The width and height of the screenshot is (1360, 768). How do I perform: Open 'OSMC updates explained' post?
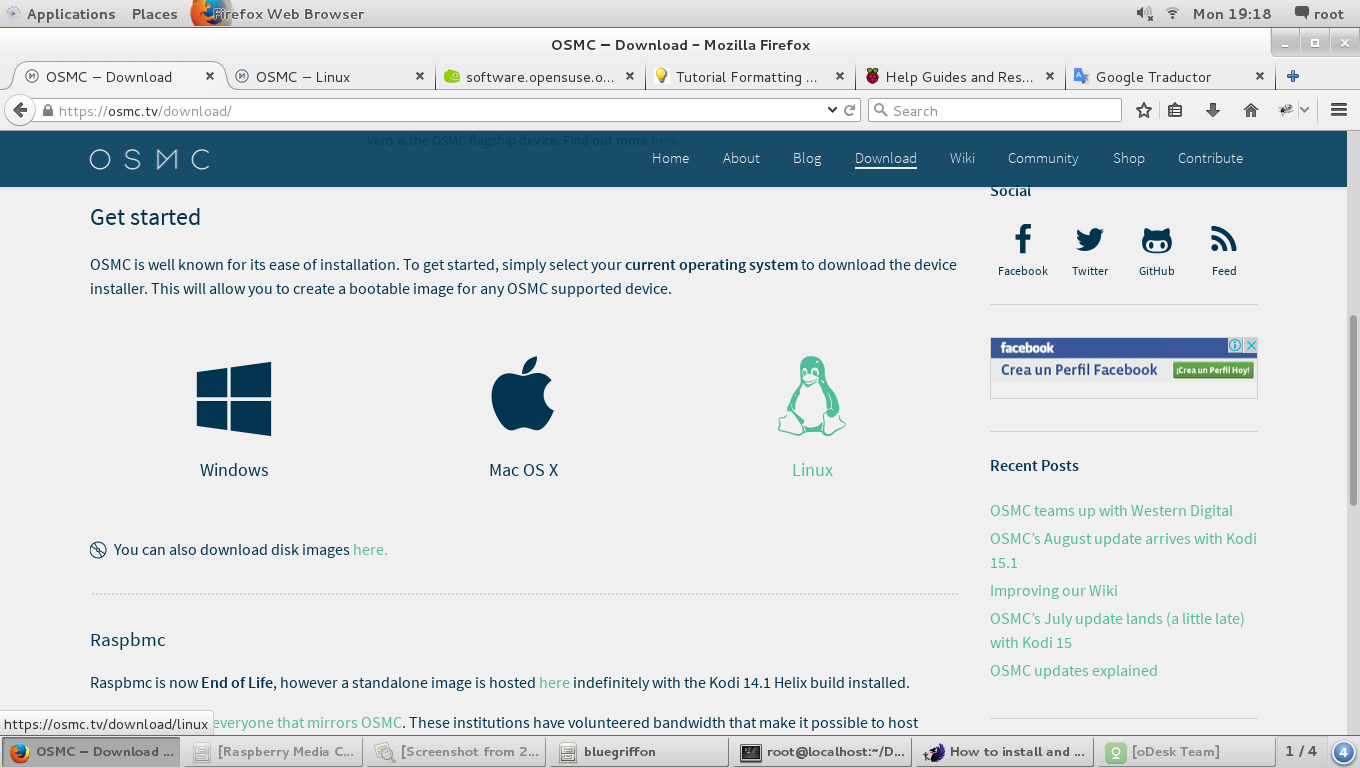click(1073, 670)
